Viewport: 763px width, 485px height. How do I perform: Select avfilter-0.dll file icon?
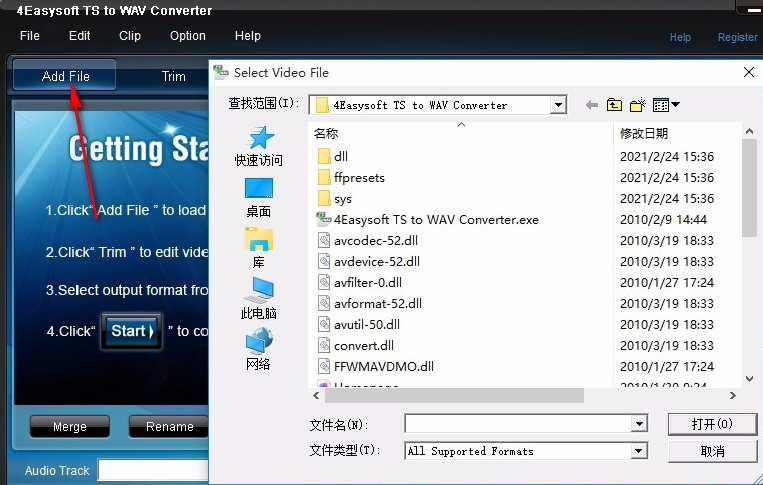pyautogui.click(x=324, y=282)
